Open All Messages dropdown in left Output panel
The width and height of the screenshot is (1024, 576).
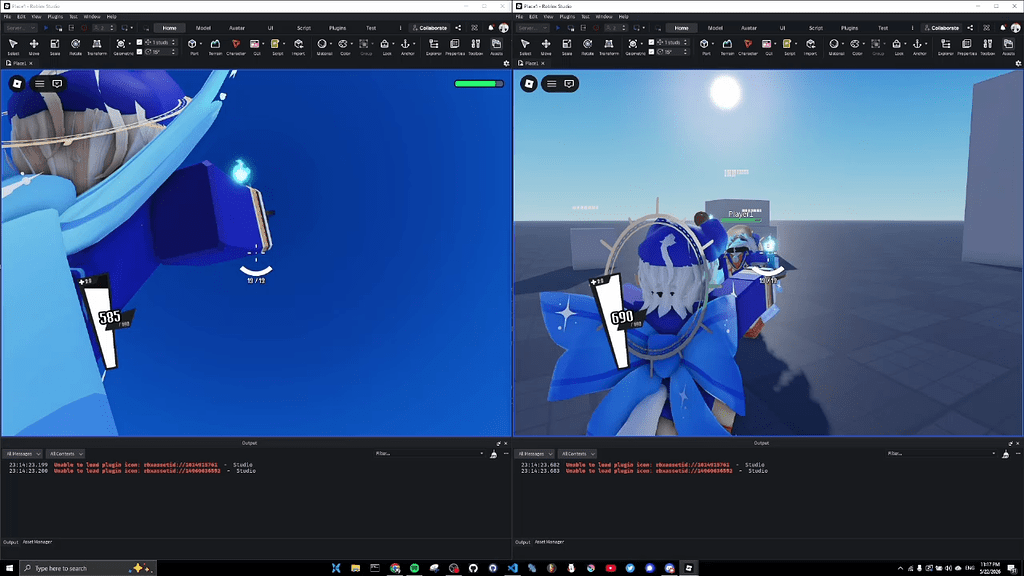(23, 454)
